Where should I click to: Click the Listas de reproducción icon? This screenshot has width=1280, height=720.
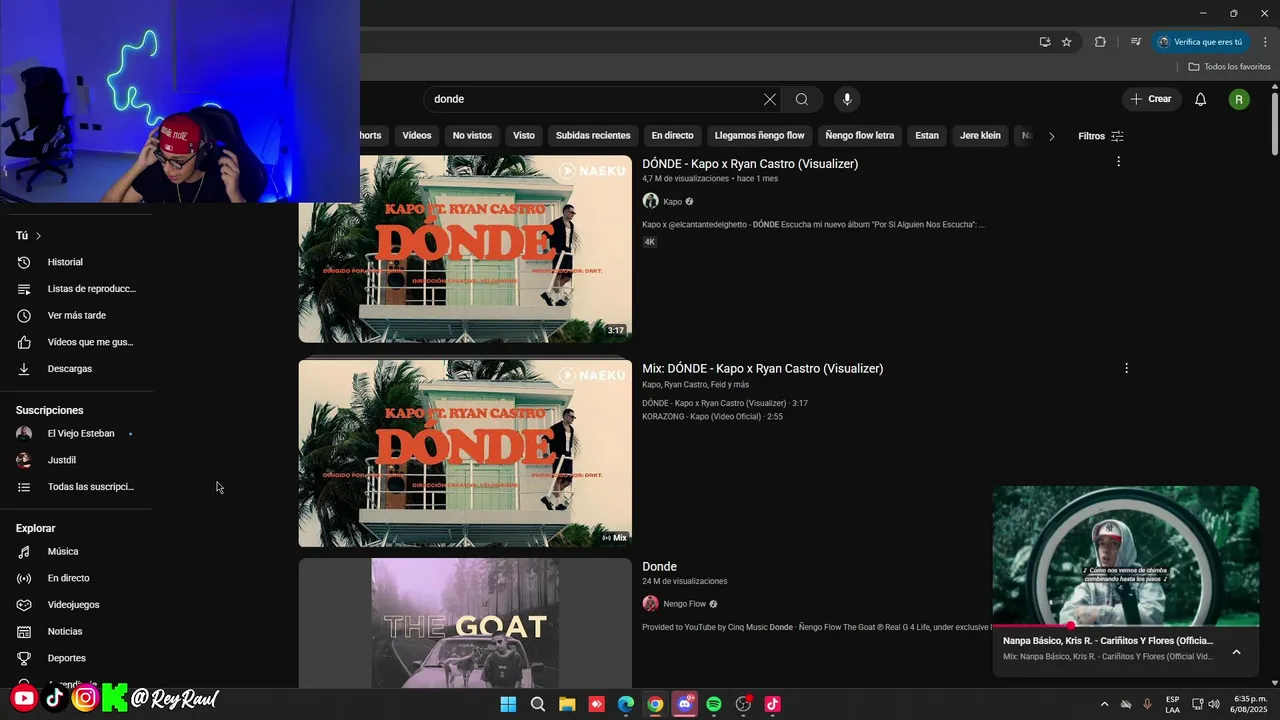(x=24, y=289)
